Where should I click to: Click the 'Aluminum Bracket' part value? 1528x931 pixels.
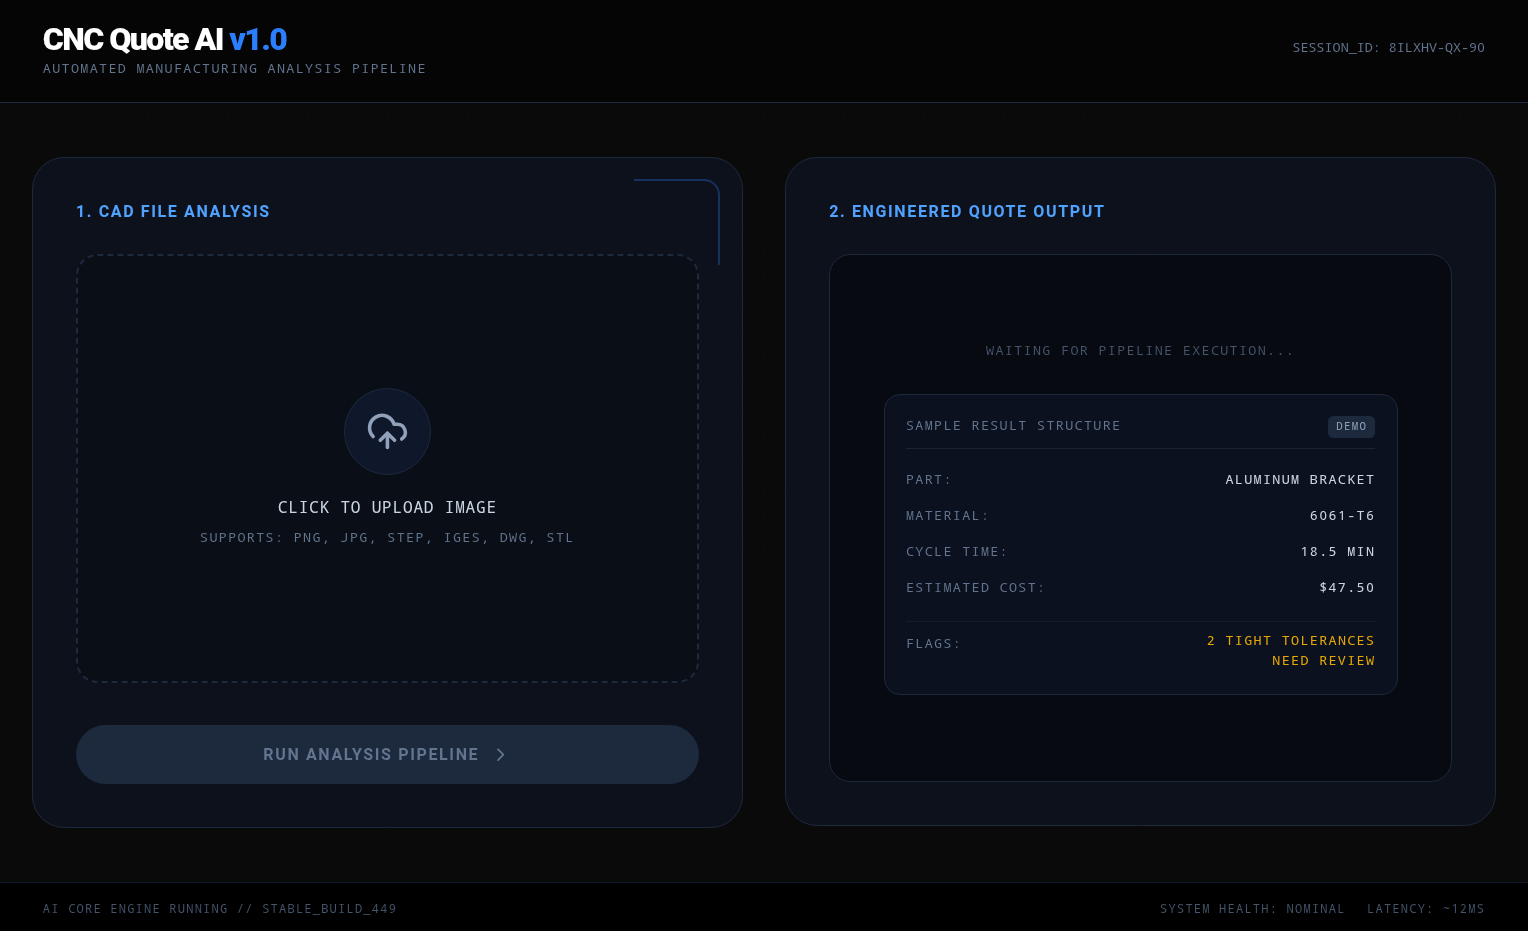pos(1300,480)
